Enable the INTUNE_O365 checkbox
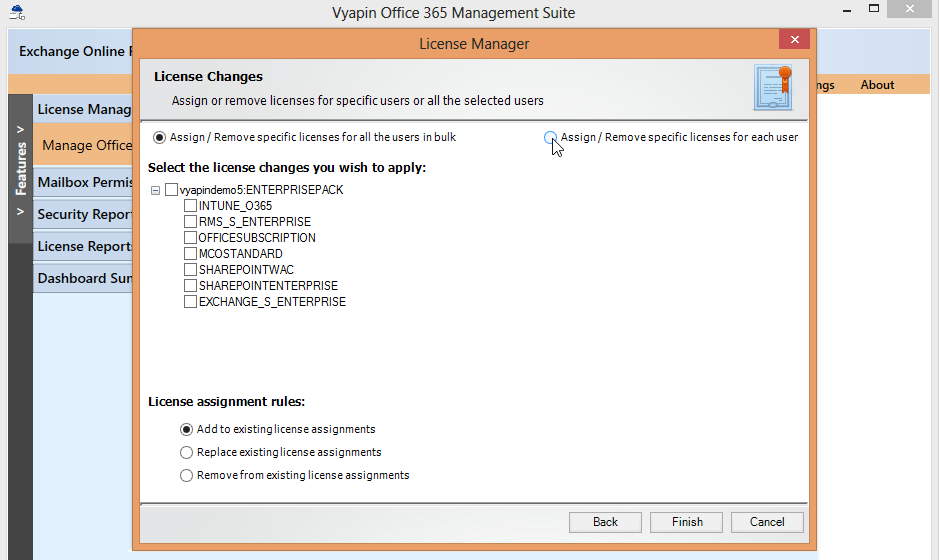Screen dimensions: 940x560 click(190, 206)
